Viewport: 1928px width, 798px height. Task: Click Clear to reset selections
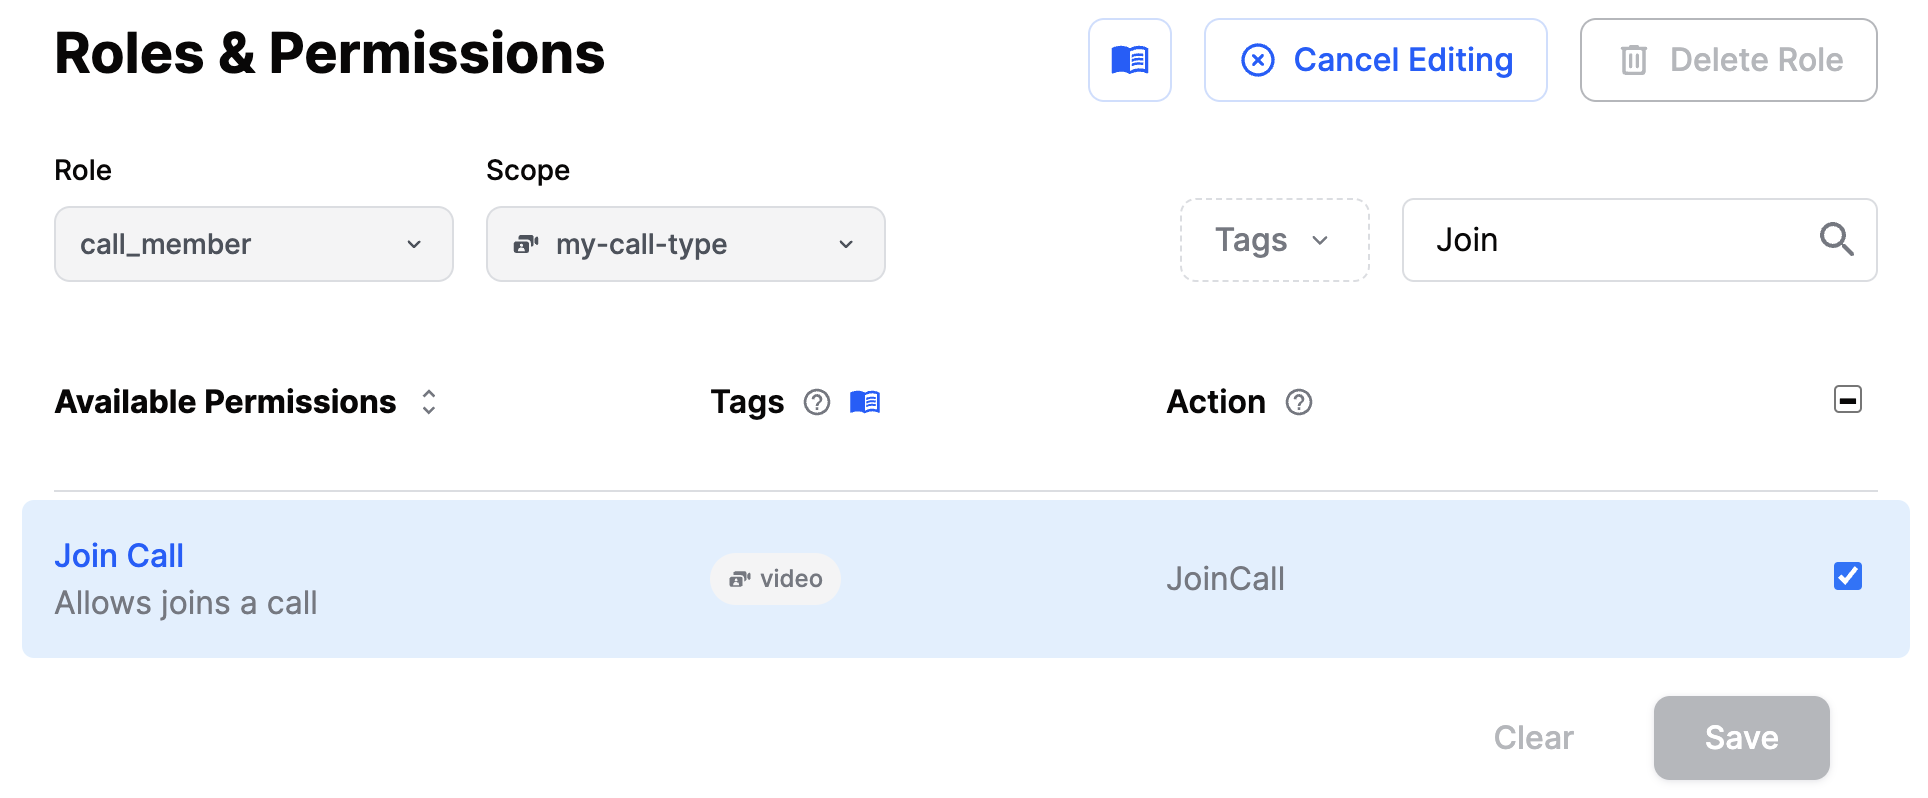click(x=1533, y=737)
